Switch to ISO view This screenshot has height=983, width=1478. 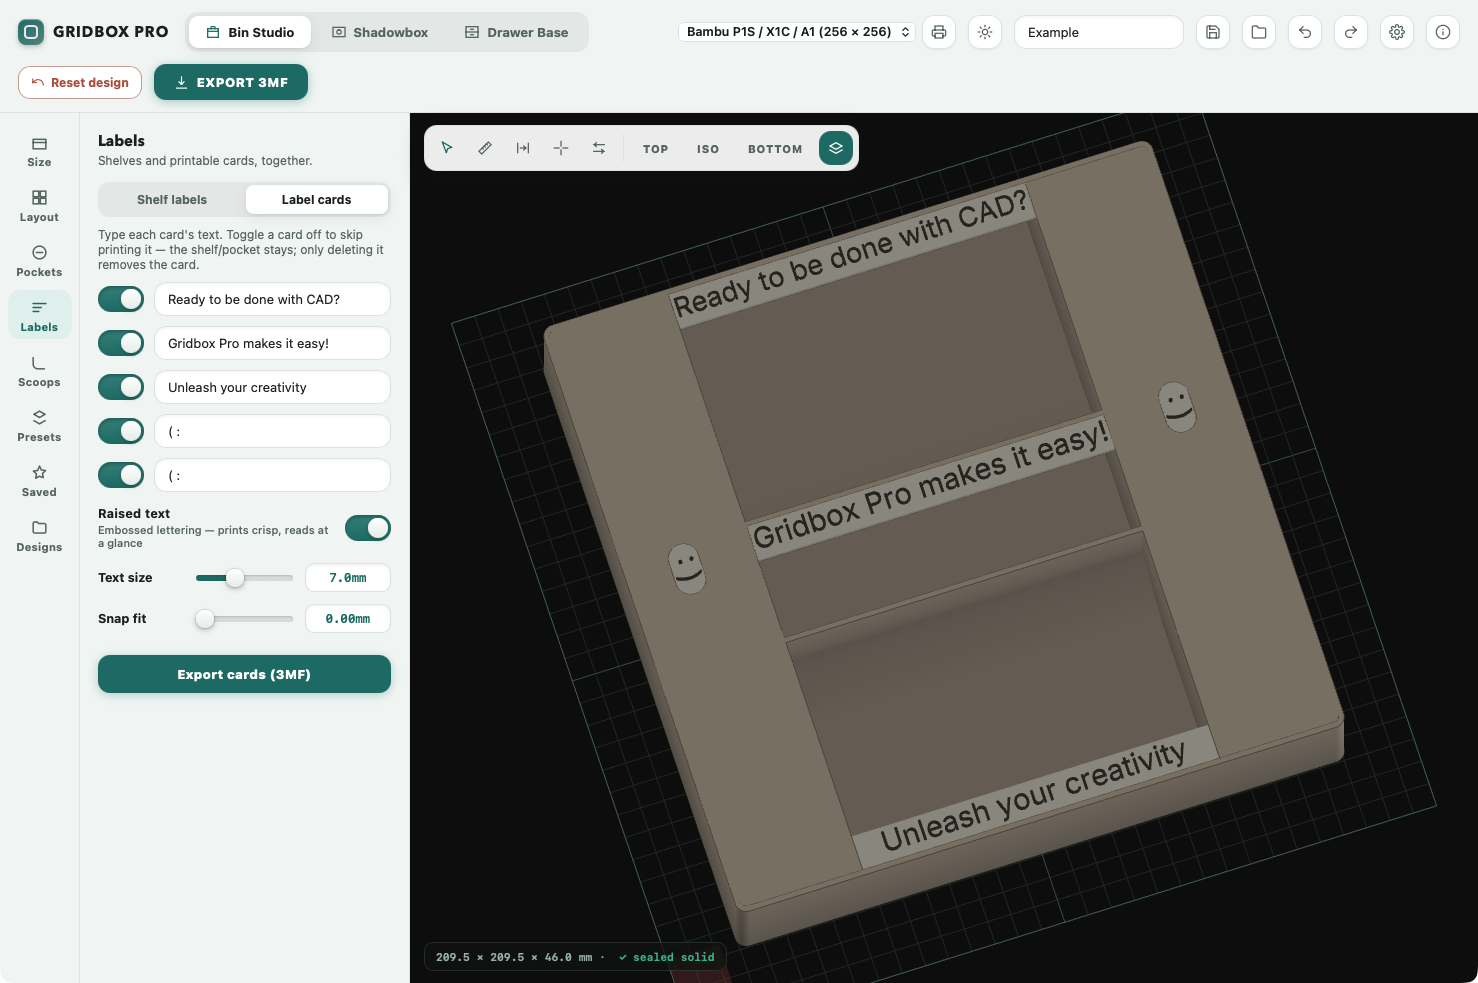coord(708,149)
